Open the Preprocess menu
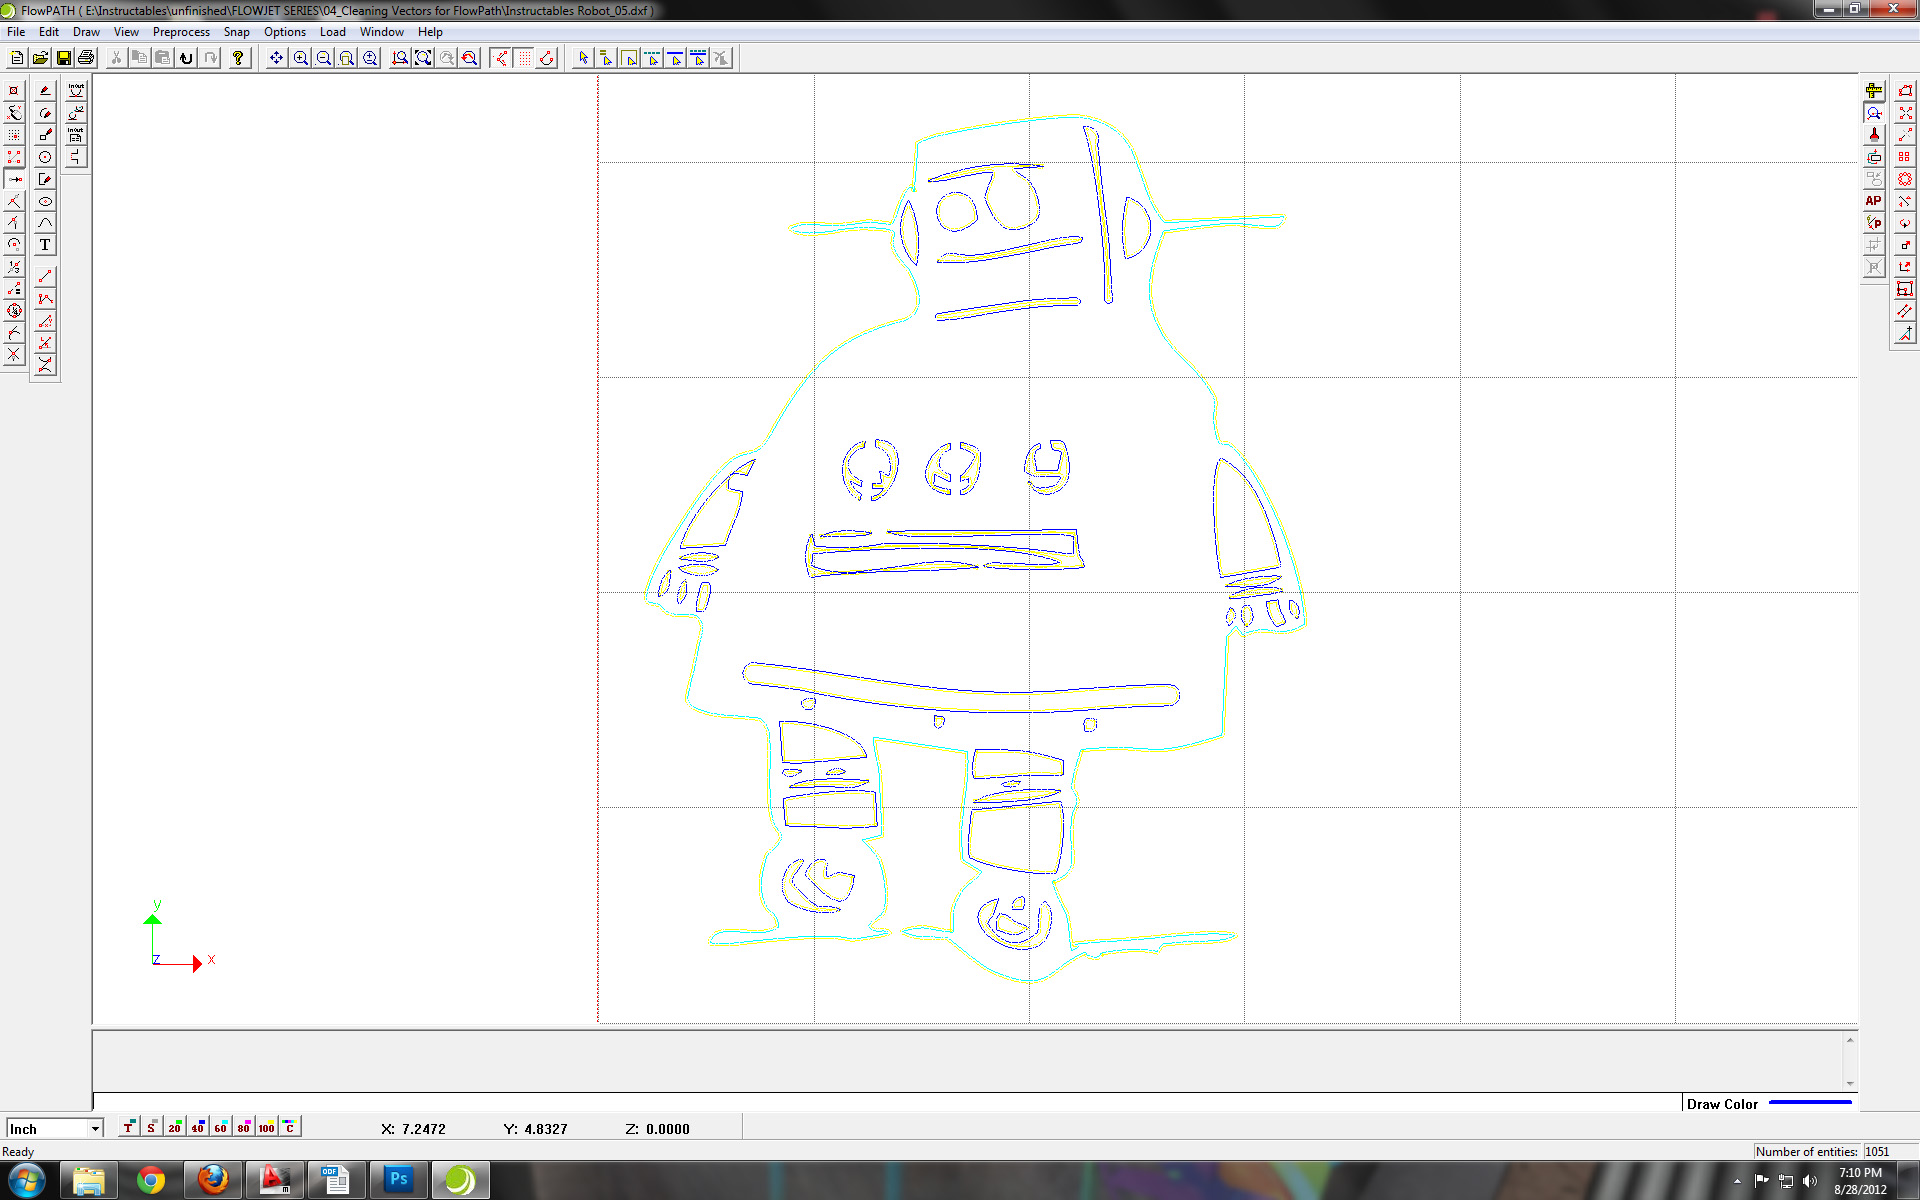Image resolution: width=1920 pixels, height=1200 pixels. [181, 32]
